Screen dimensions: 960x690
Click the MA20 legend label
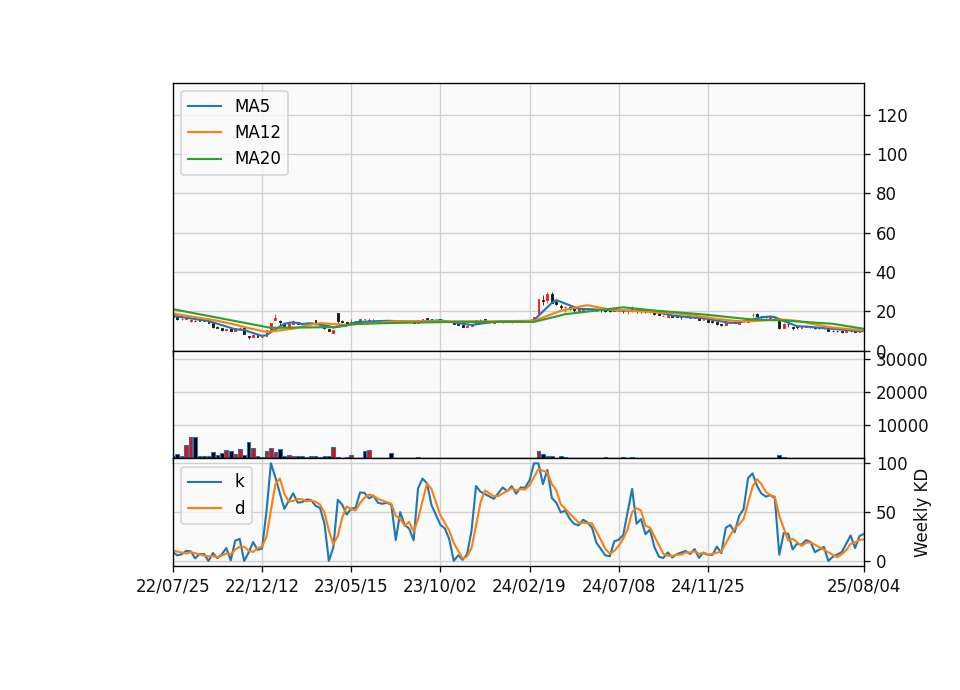[x=257, y=158]
